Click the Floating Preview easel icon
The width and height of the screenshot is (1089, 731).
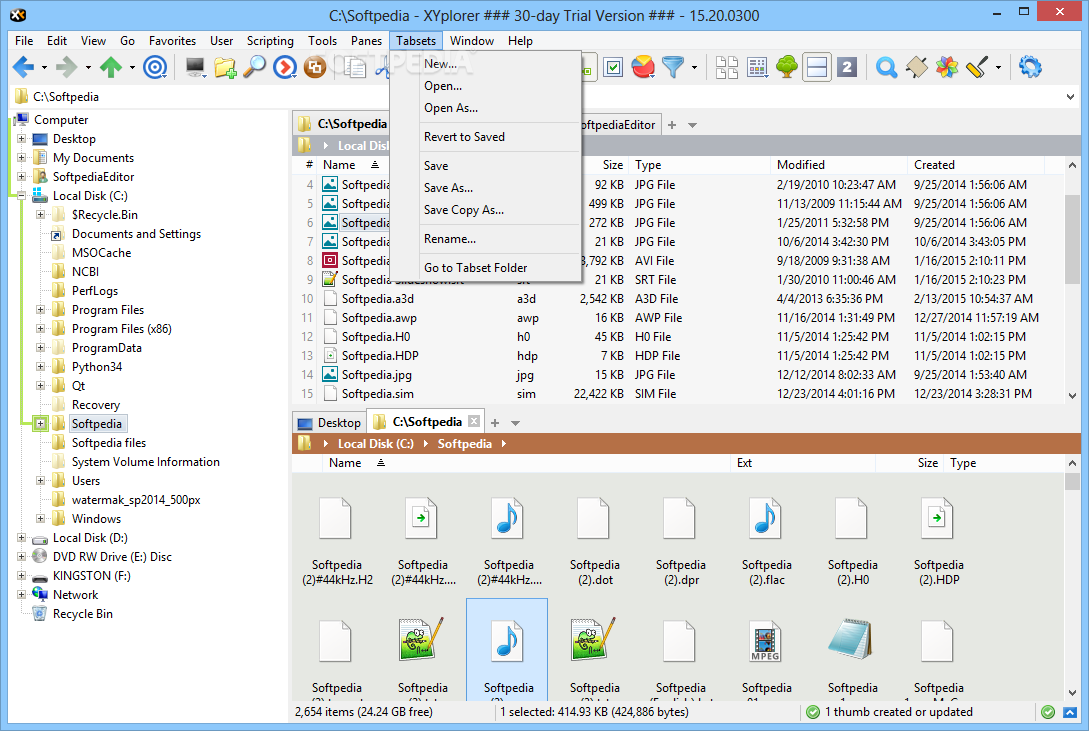pos(917,67)
